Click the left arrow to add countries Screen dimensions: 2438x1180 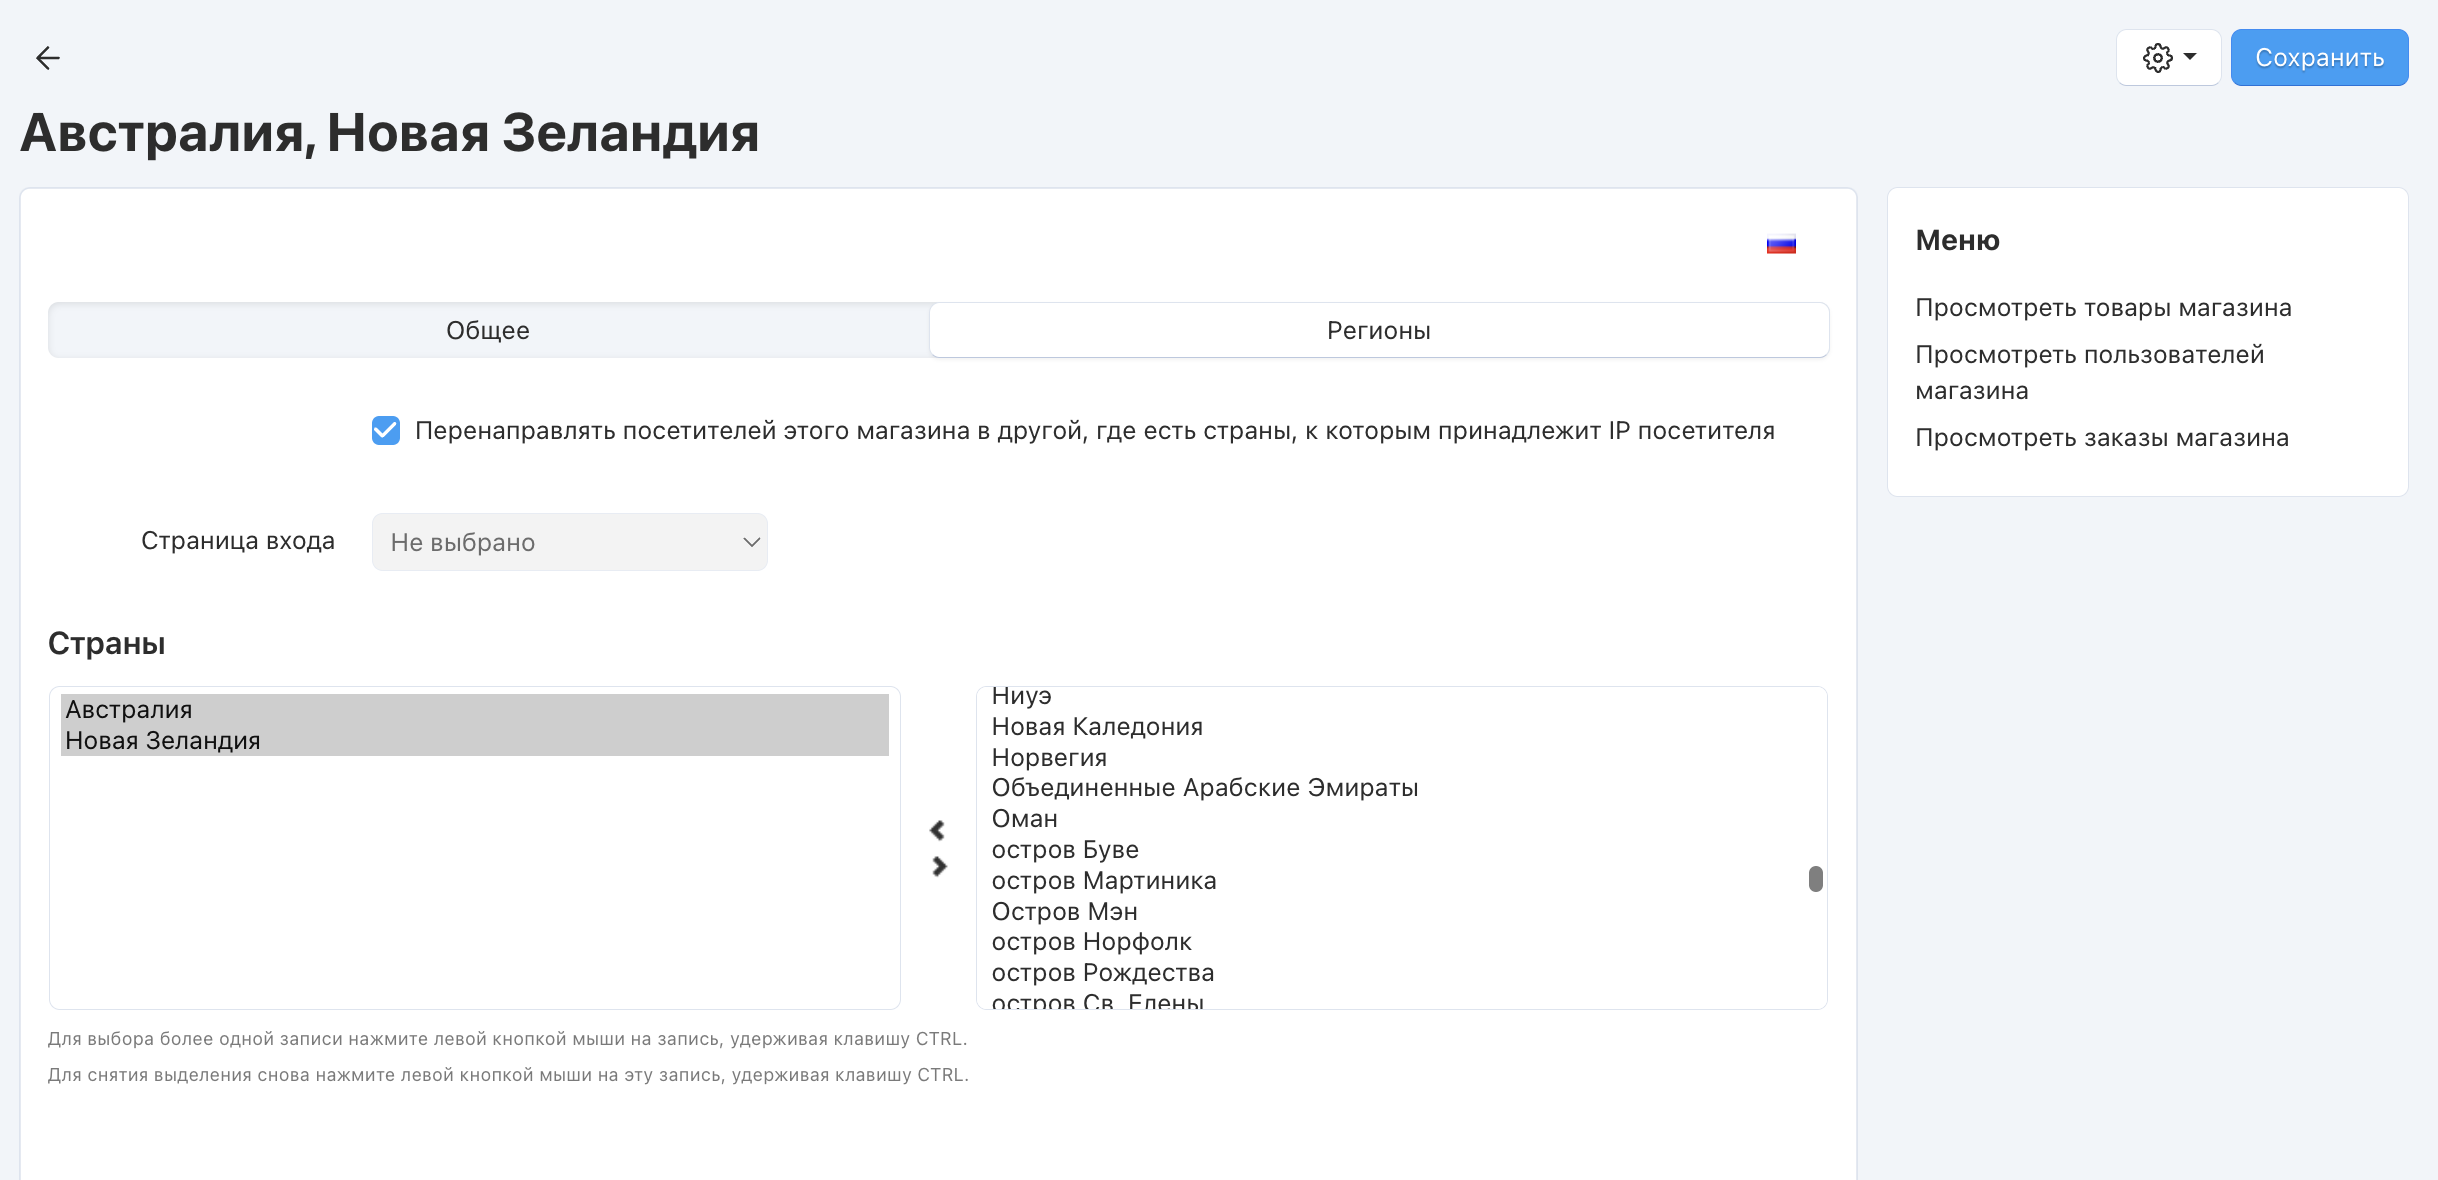pyautogui.click(x=937, y=830)
